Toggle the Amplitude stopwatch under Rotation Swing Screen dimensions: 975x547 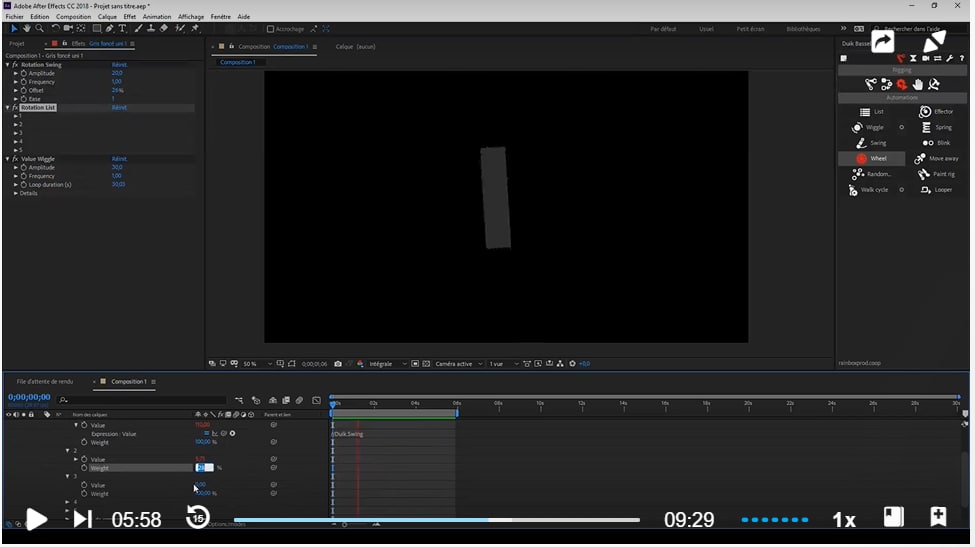(23, 73)
